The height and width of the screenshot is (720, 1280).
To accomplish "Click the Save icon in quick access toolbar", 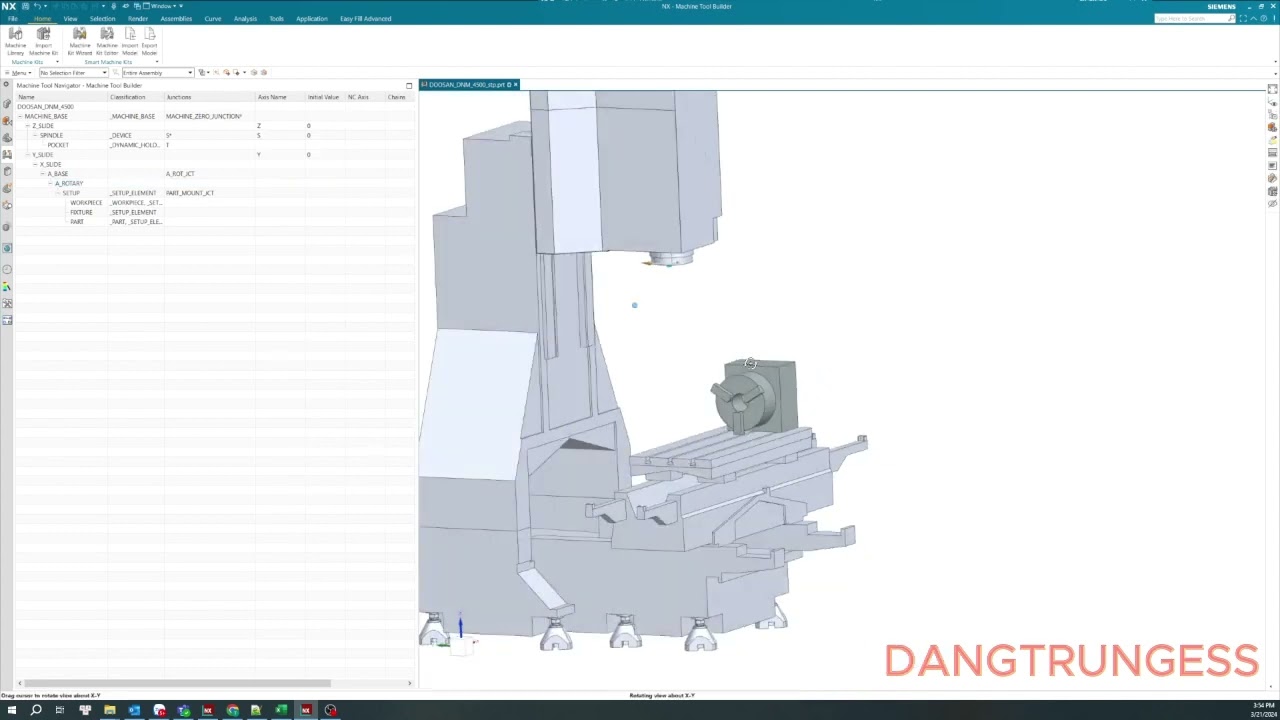I will (x=26, y=6).
